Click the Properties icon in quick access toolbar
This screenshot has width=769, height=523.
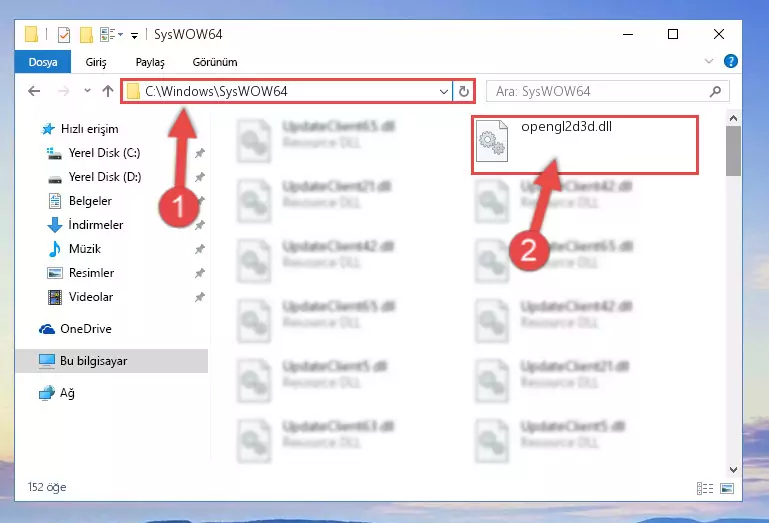click(64, 35)
